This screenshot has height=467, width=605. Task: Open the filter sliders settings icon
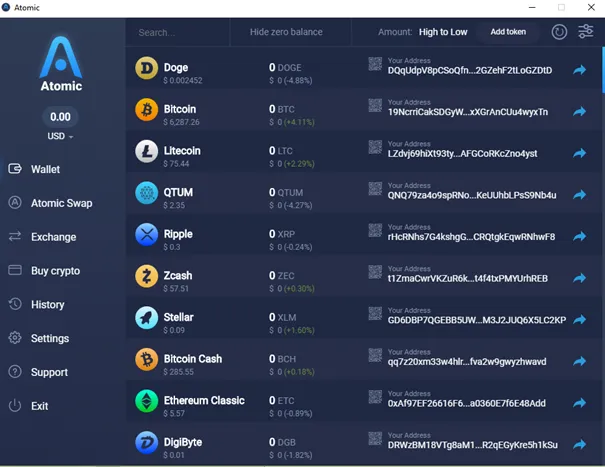[x=586, y=32]
